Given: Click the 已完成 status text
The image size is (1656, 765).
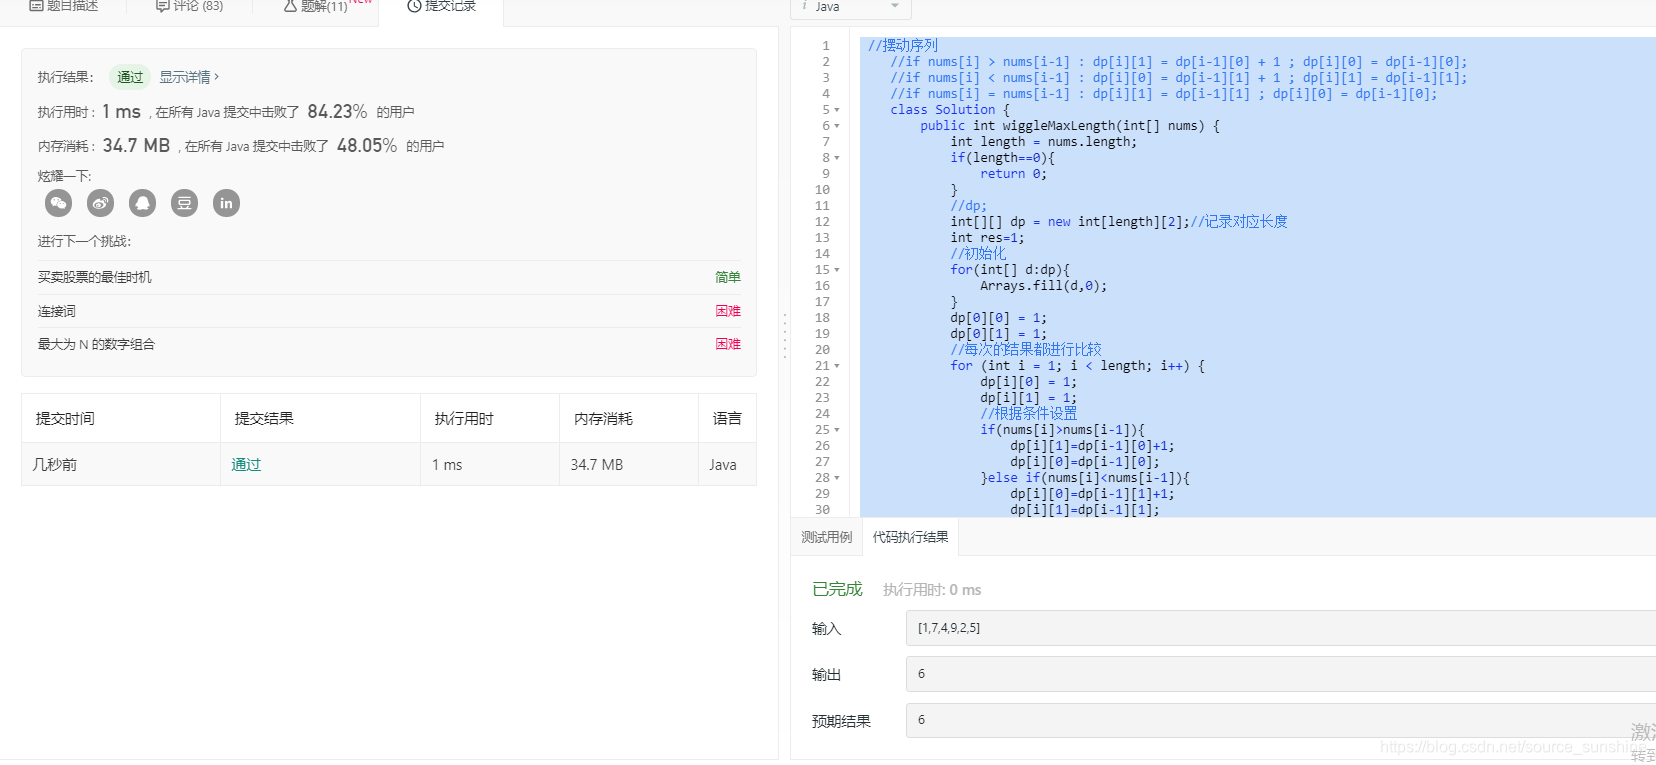Looking at the screenshot, I should coord(837,589).
